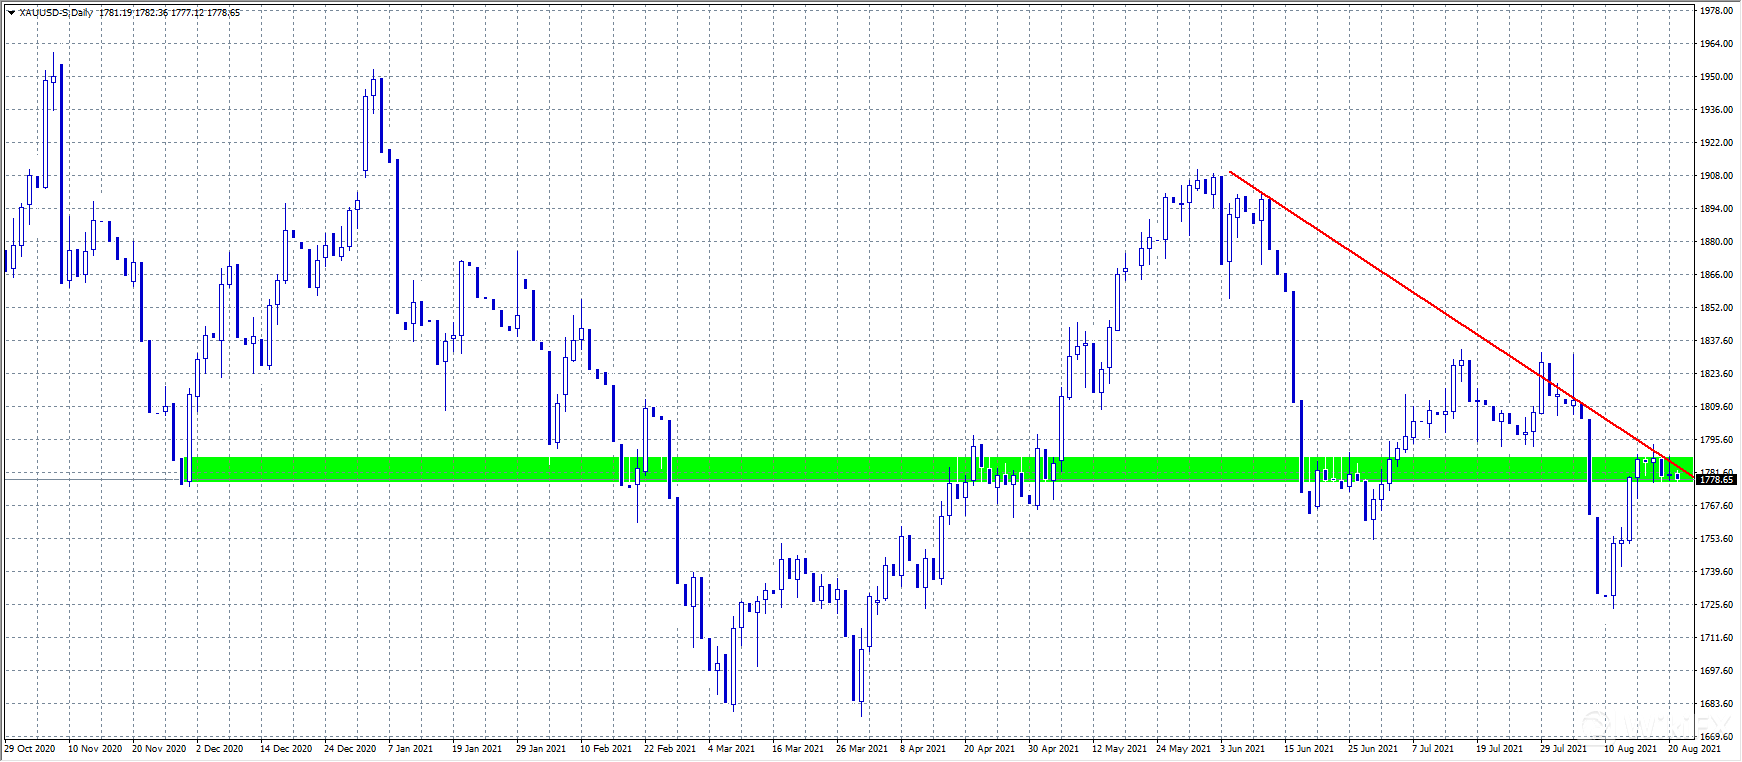Viewport: 1742px width, 762px height.
Task: Click the 10 Nov 2020 date label
Action: [95, 748]
